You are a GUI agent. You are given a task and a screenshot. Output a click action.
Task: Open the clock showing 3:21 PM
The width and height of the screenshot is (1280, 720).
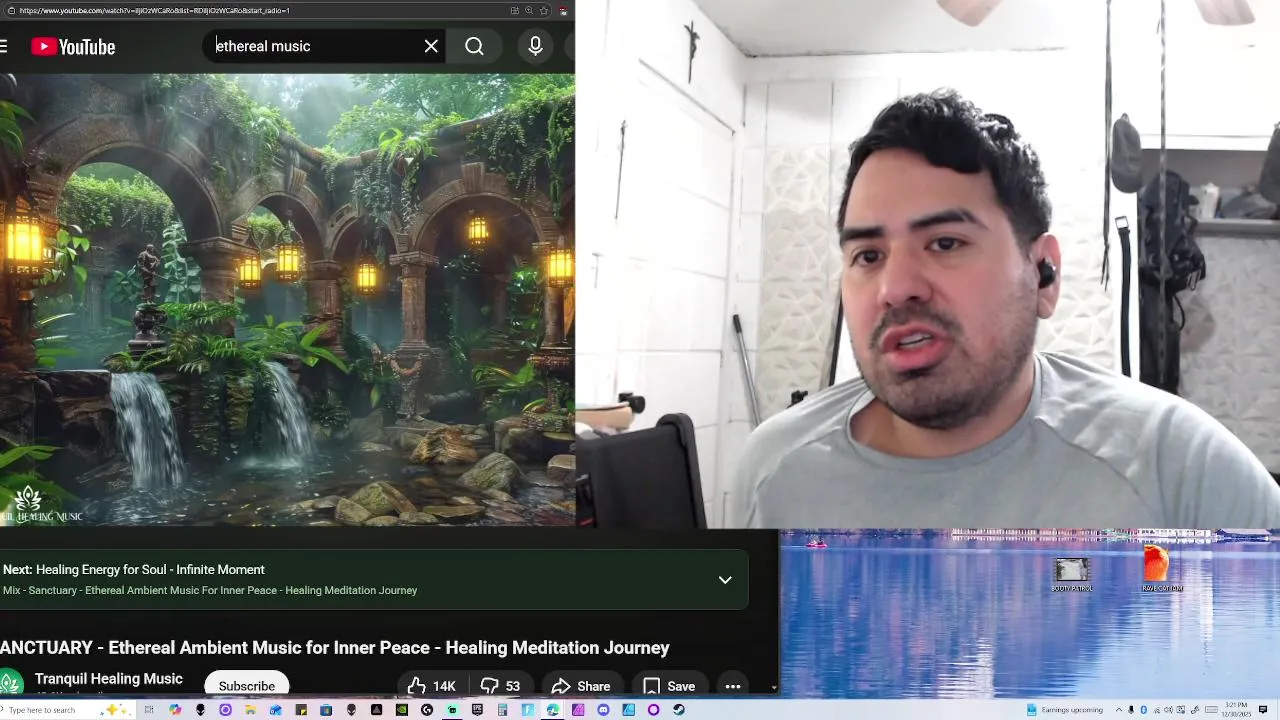[1236, 710]
